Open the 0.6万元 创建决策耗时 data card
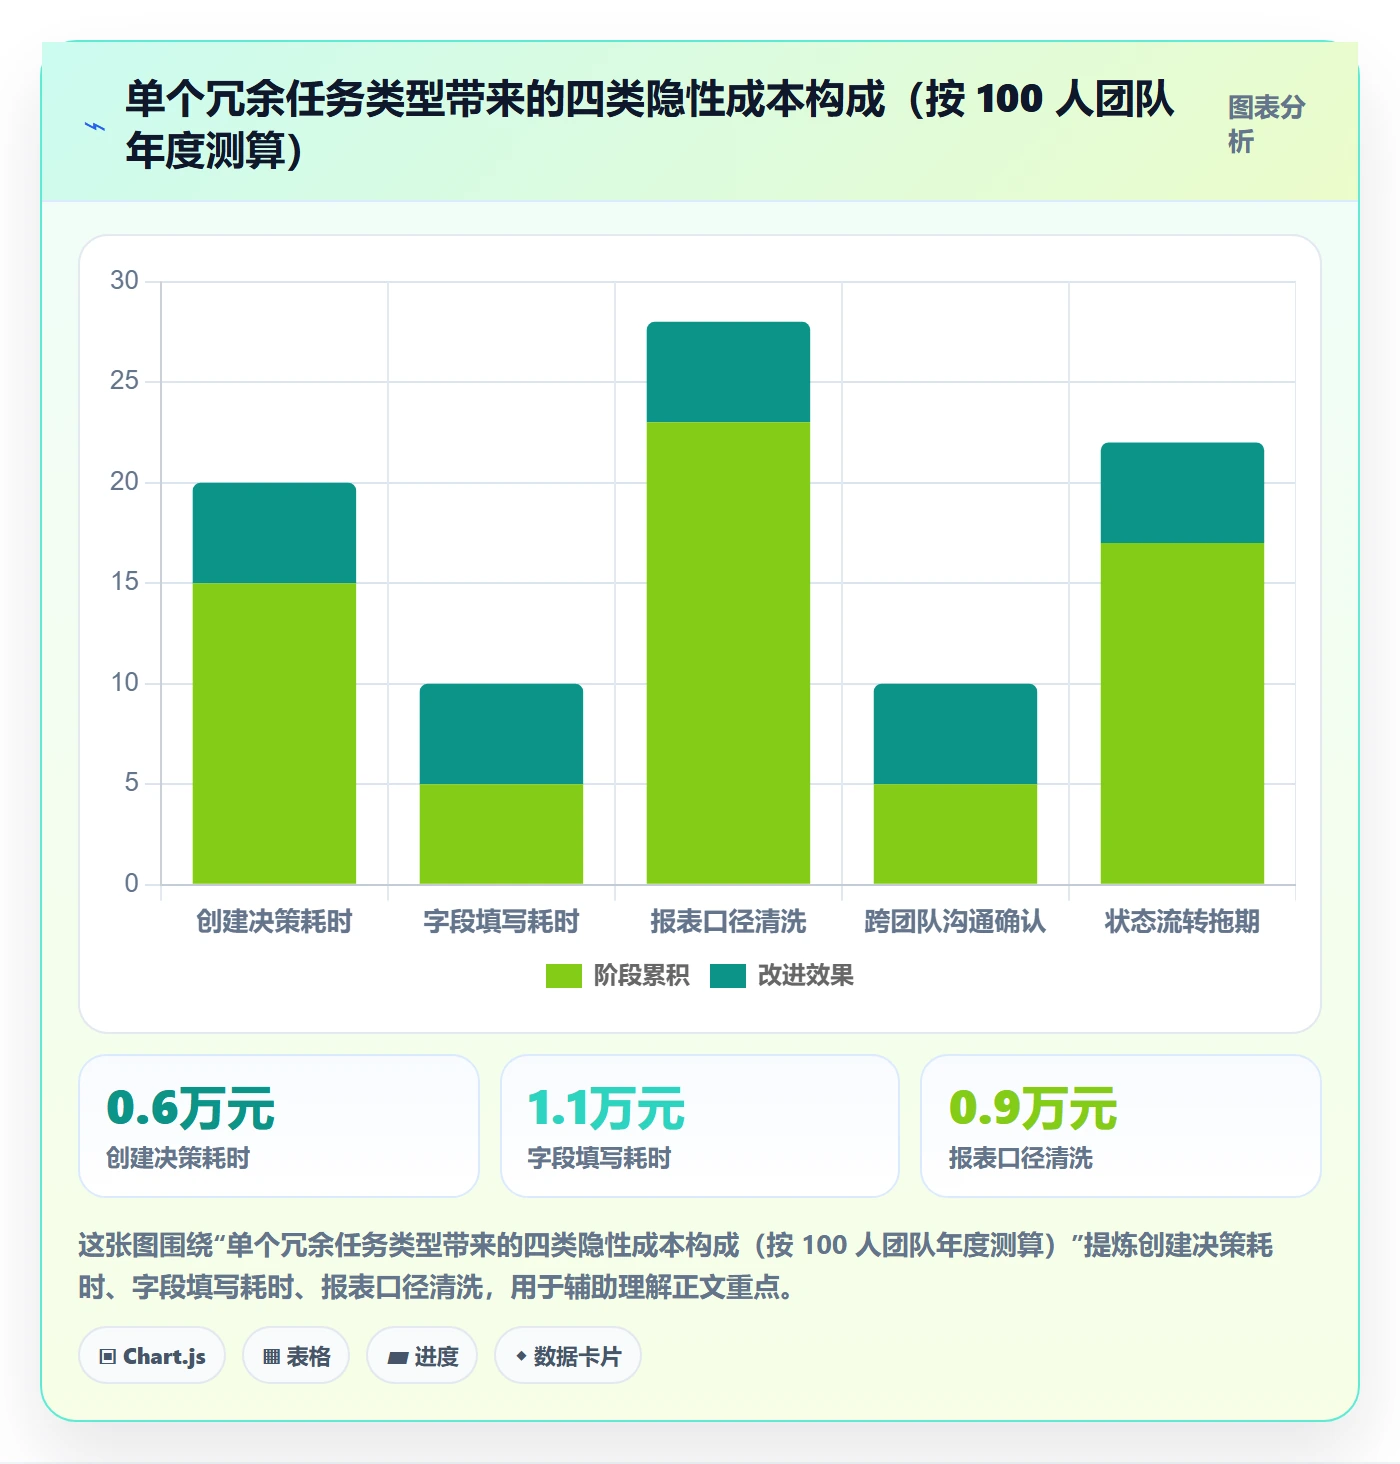The image size is (1400, 1464). click(279, 1126)
